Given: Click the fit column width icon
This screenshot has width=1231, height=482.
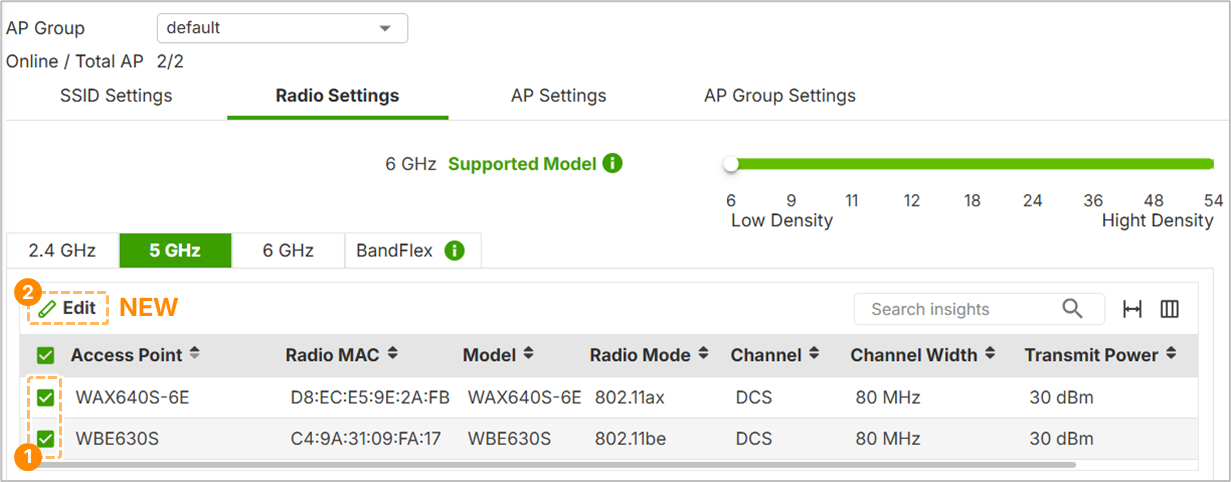Looking at the screenshot, I should (x=1132, y=310).
